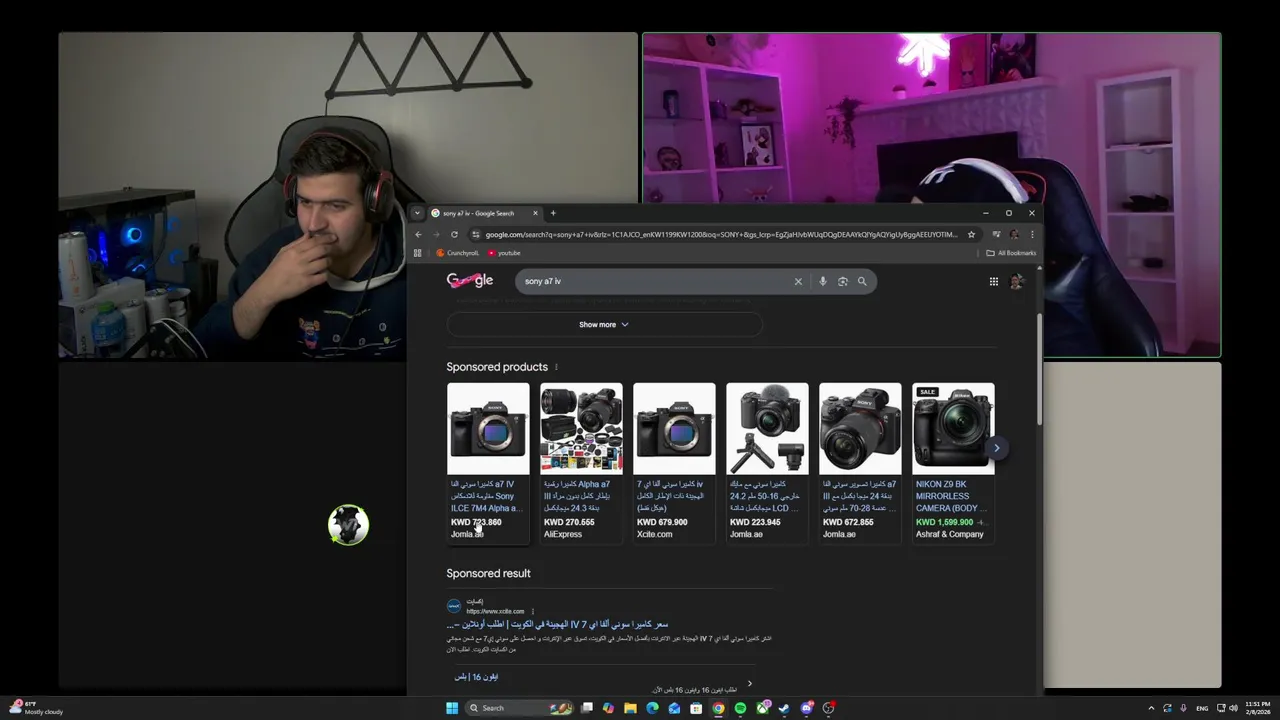The image size is (1280, 720).
Task: Open Discord from the taskbar
Action: (x=807, y=708)
